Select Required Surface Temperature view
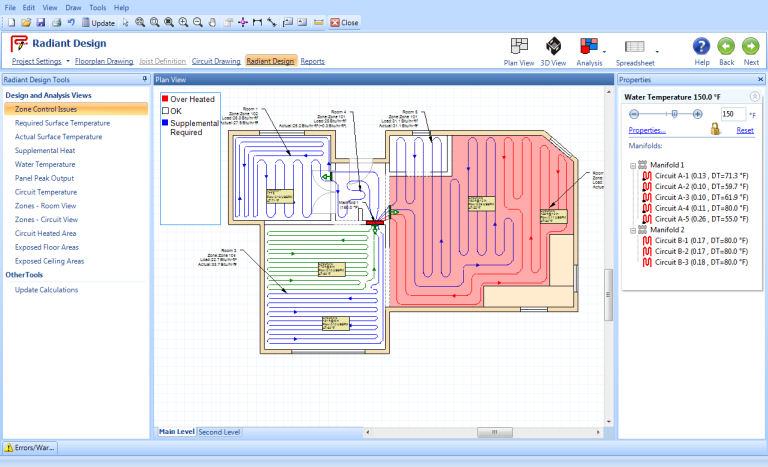Screen dimensions: 768x467 click(62, 123)
